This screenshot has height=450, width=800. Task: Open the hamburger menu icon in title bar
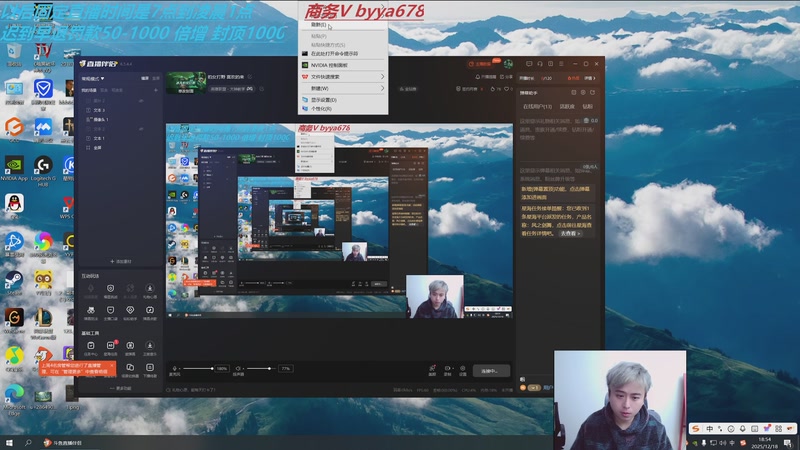[561, 64]
